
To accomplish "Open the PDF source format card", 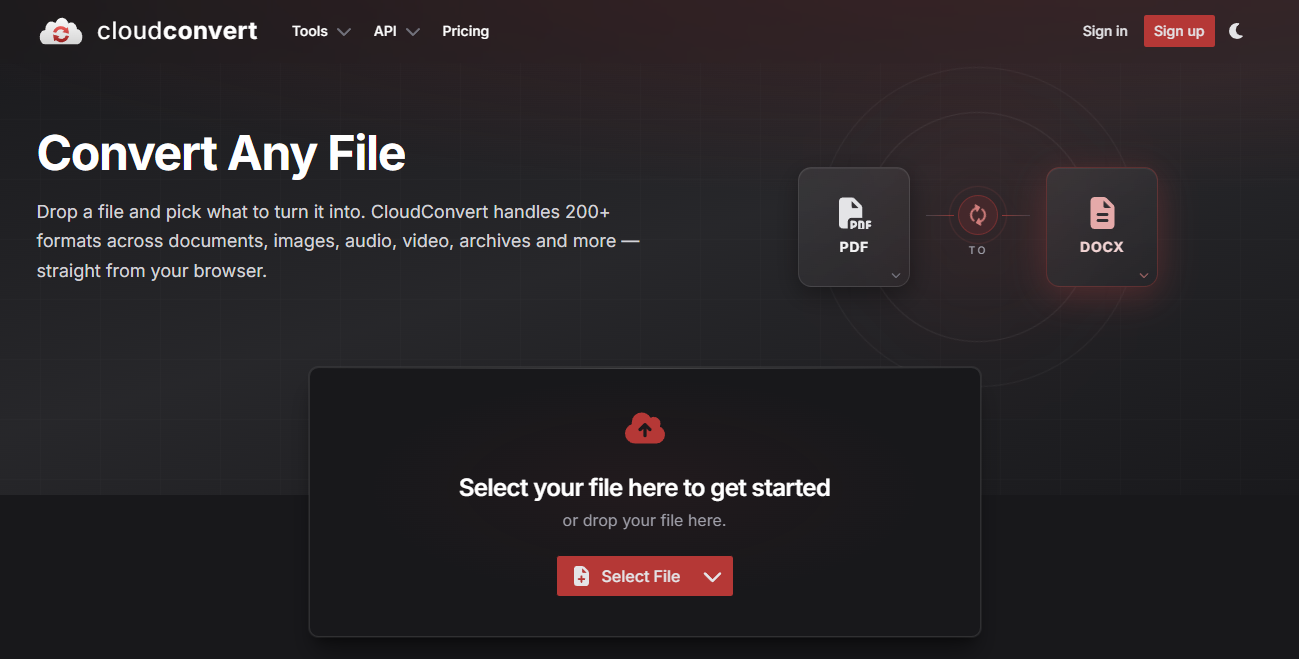I will tap(854, 227).
